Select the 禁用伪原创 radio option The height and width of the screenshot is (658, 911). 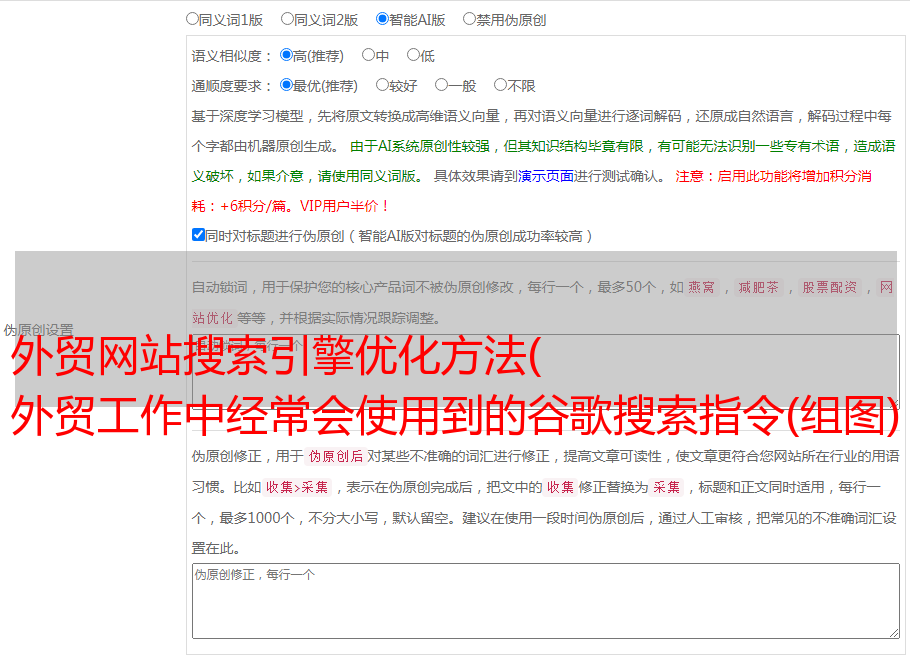pos(469,19)
